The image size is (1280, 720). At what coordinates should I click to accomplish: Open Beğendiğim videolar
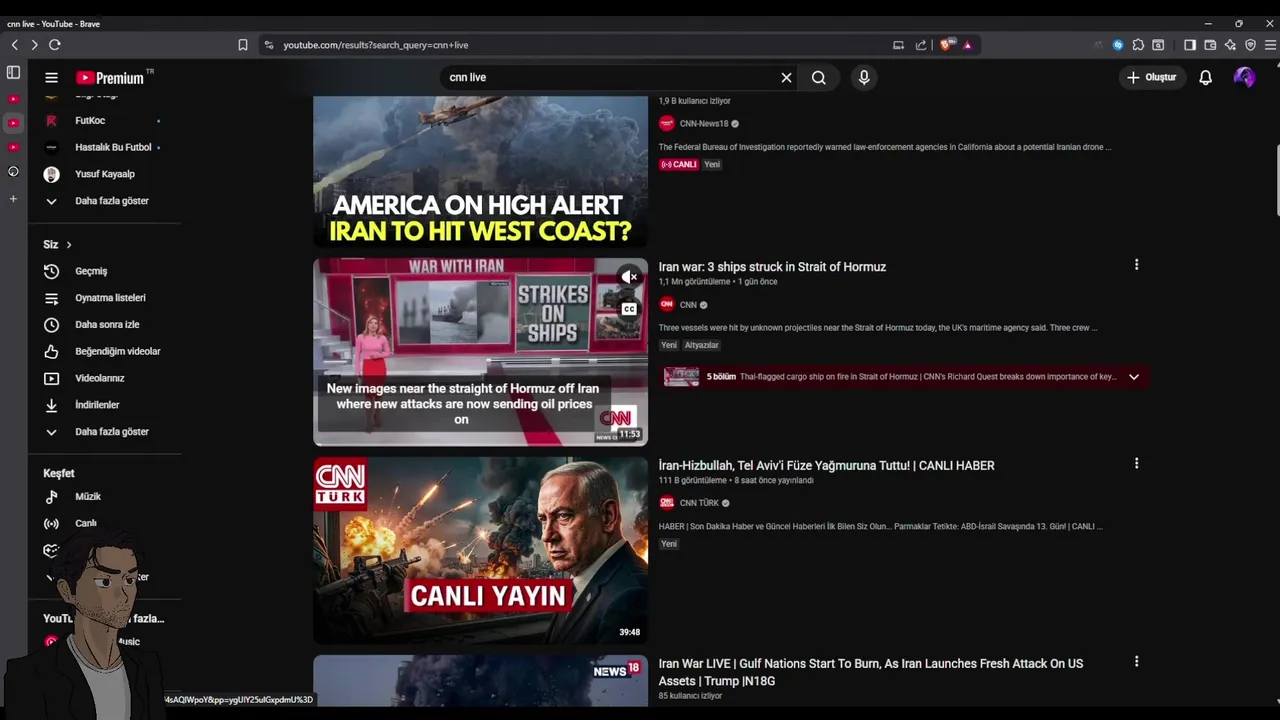click(104, 351)
